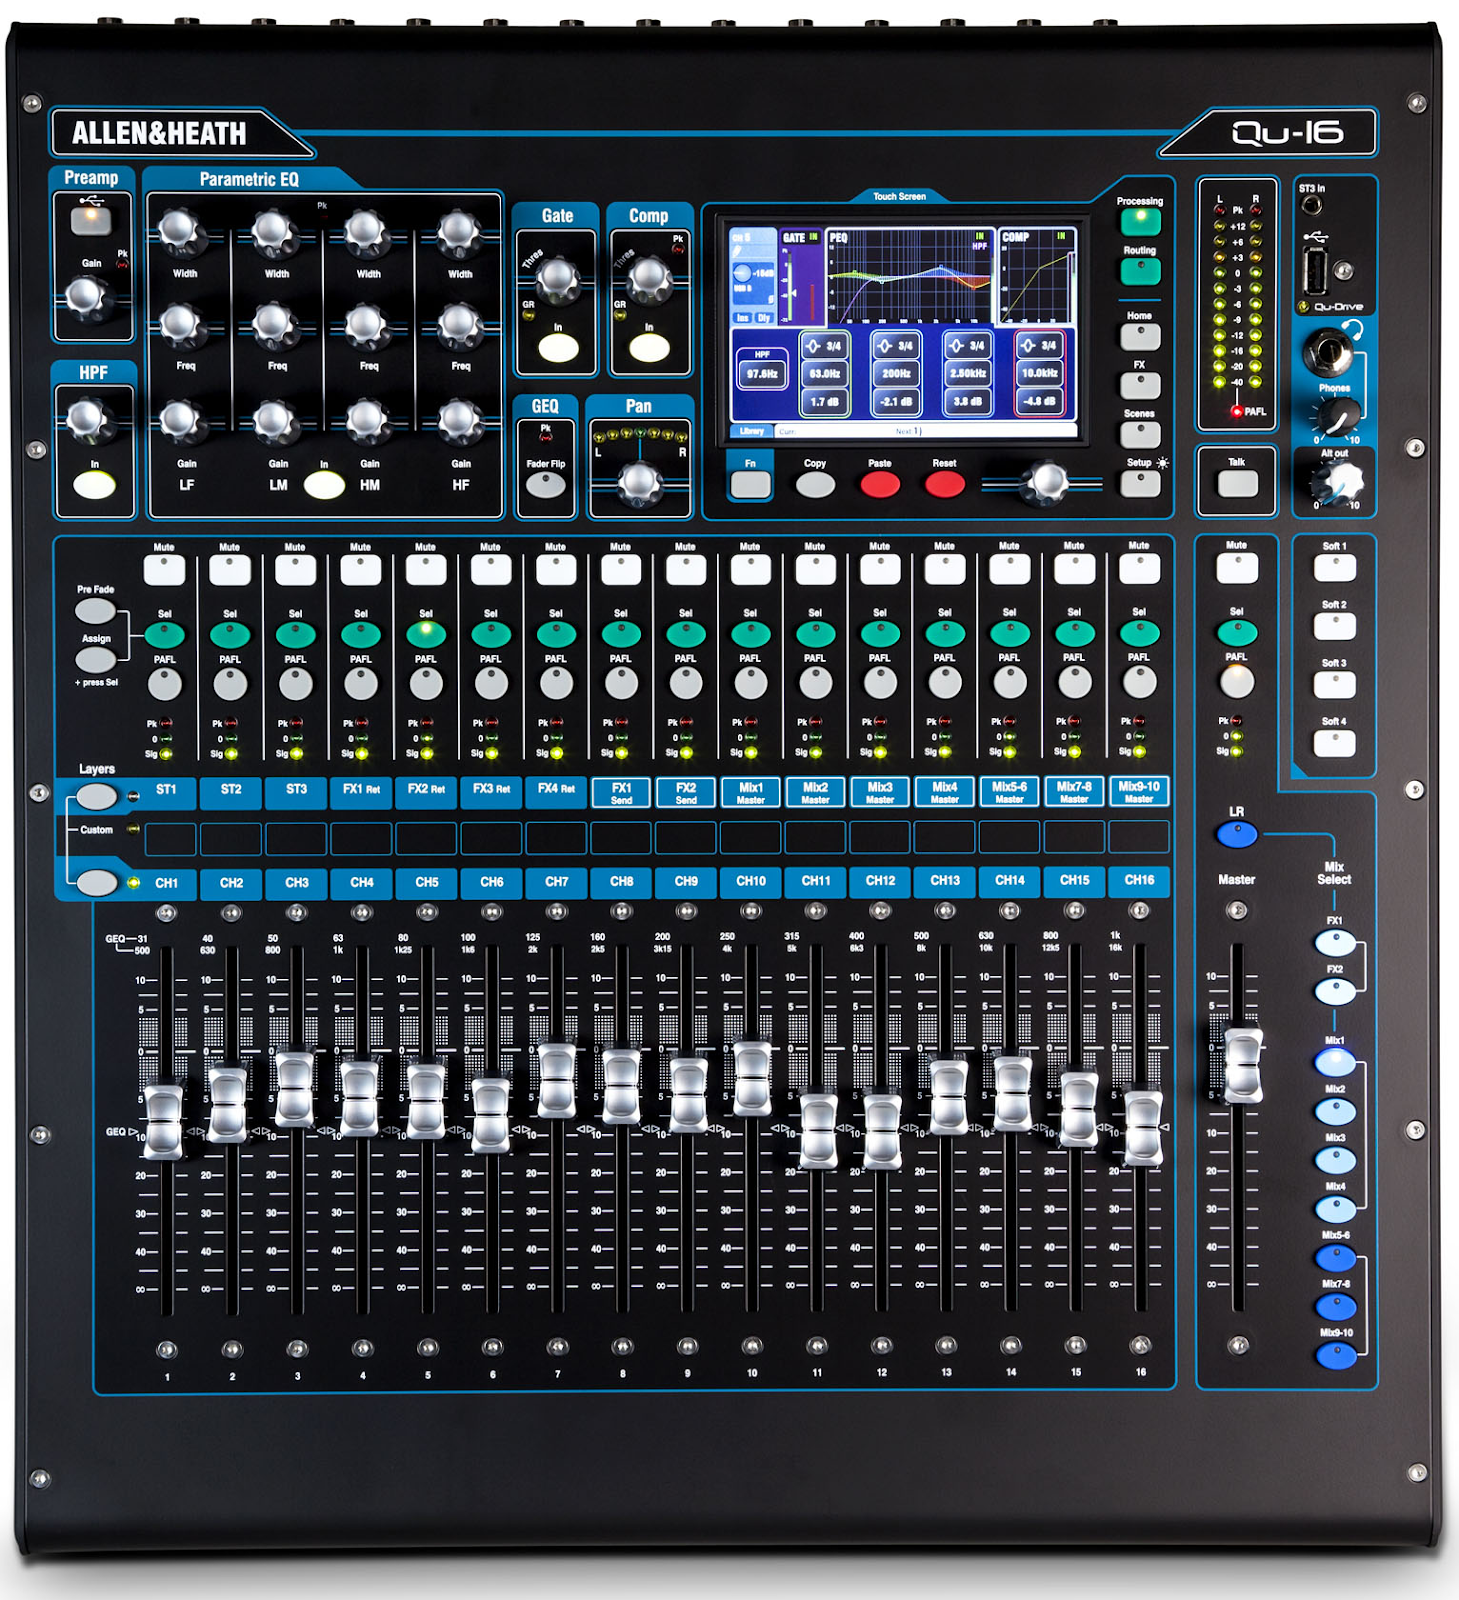The height and width of the screenshot is (1600, 1459).
Task: Open the Routing screen button
Action: pyautogui.click(x=1140, y=271)
